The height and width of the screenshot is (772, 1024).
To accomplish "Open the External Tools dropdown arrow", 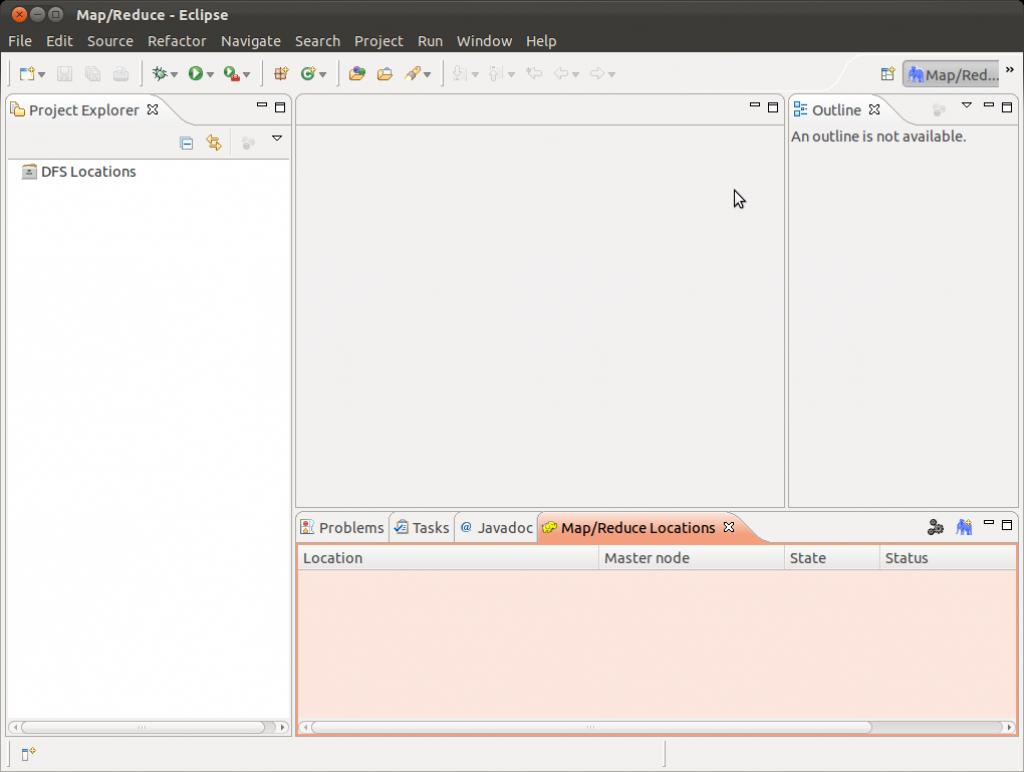I will 246,75.
